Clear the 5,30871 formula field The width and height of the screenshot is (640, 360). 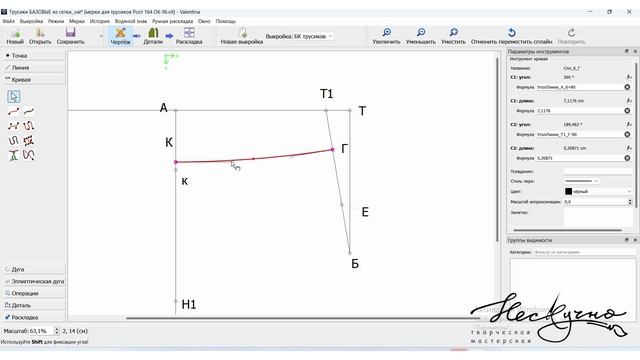[627, 158]
